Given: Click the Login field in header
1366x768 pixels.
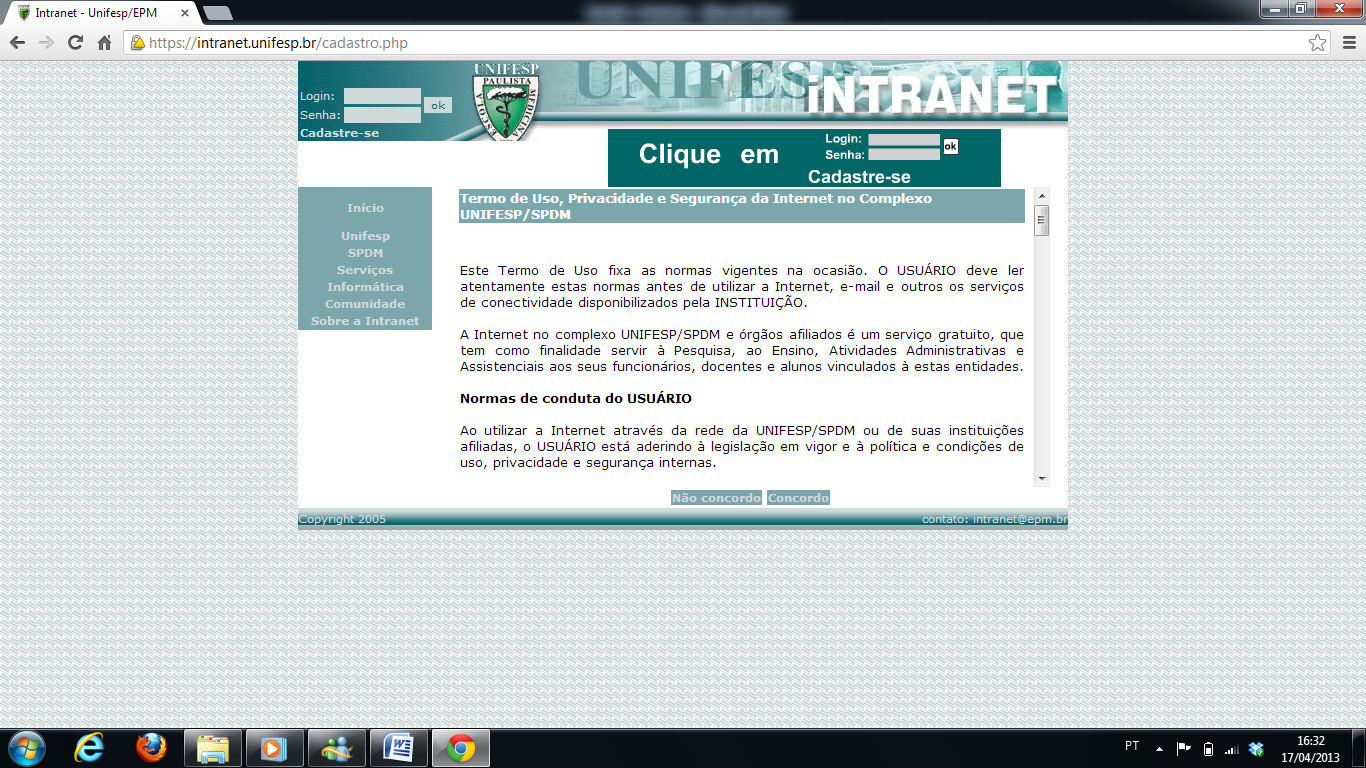Looking at the screenshot, I should pos(382,96).
